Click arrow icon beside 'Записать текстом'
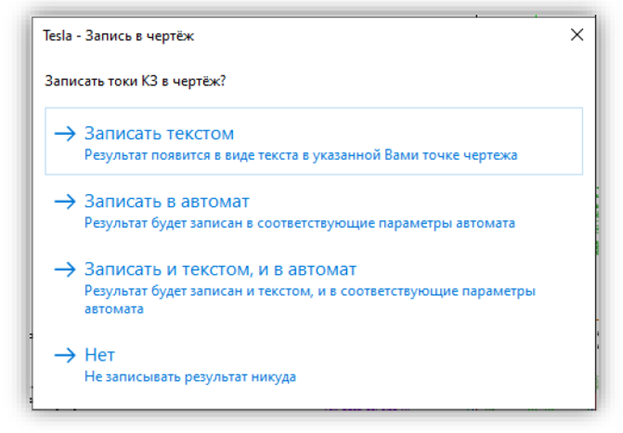 [x=65, y=133]
